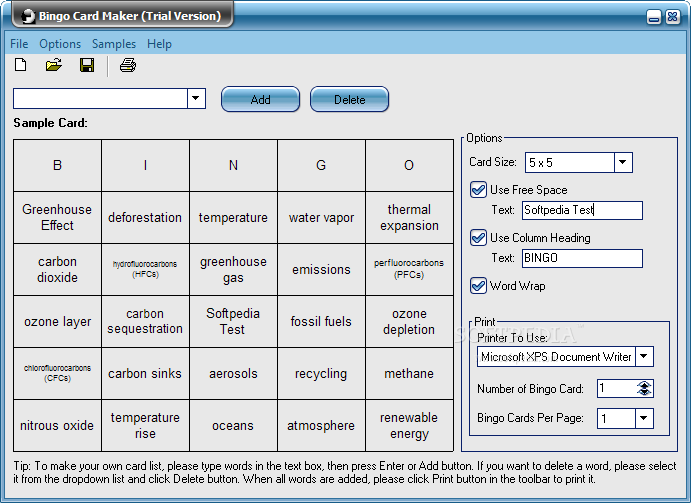Click the BINGO column heading text field
The height and width of the screenshot is (503, 691).
pos(582,258)
